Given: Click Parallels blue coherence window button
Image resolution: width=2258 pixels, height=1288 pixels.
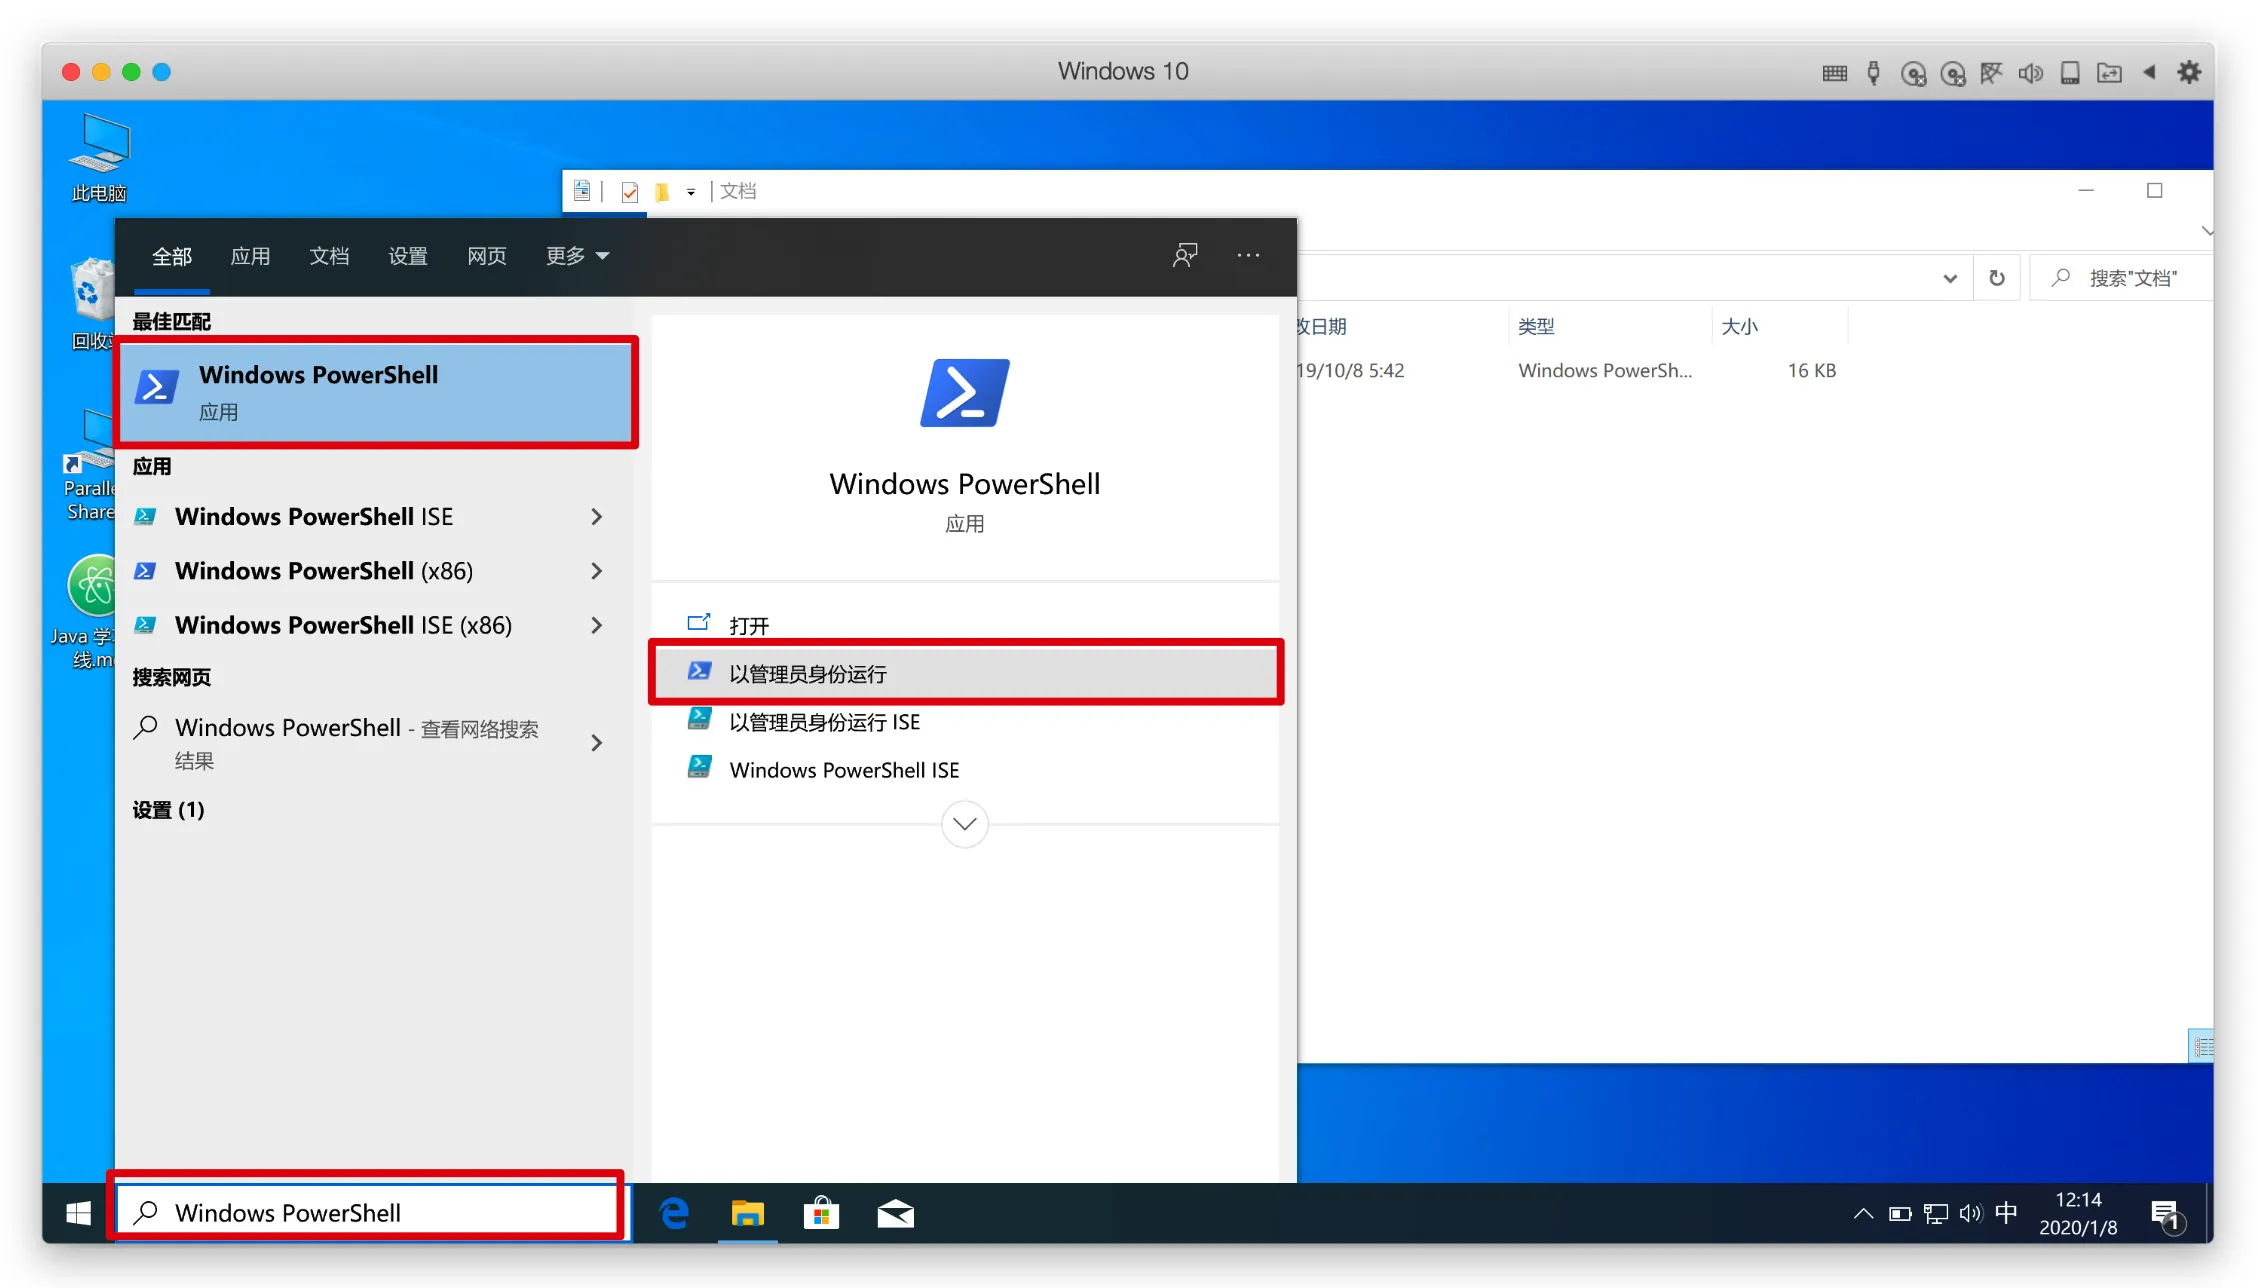Looking at the screenshot, I should pyautogui.click(x=161, y=72).
